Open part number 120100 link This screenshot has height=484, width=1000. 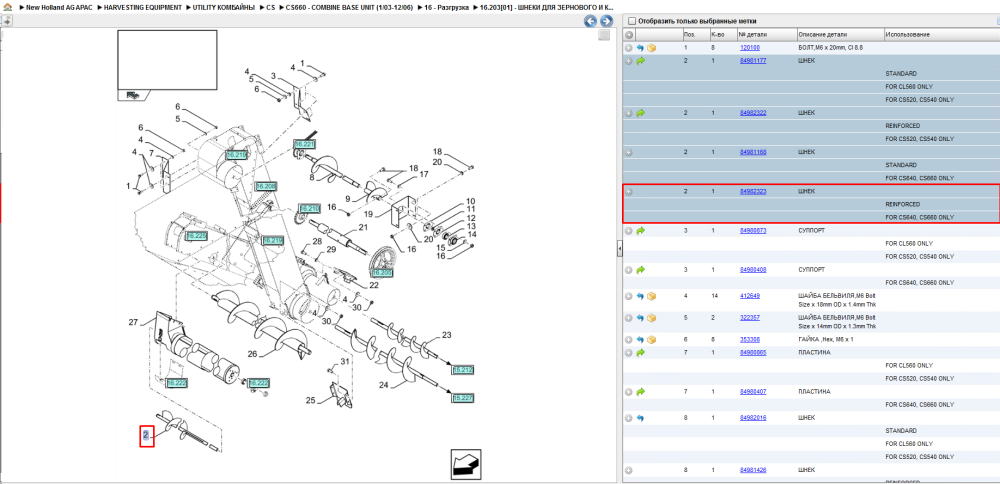(749, 48)
